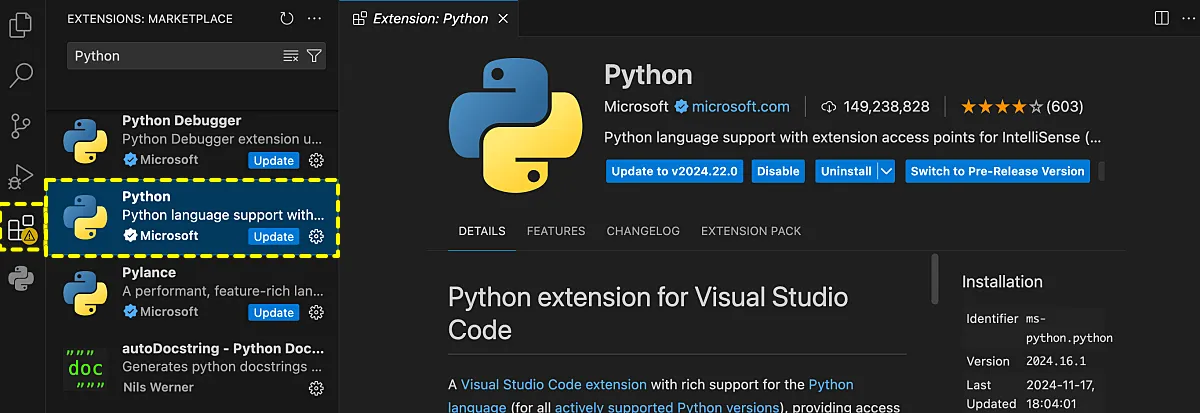
Task: Open the DETAILS tab
Action: pyautogui.click(x=482, y=231)
